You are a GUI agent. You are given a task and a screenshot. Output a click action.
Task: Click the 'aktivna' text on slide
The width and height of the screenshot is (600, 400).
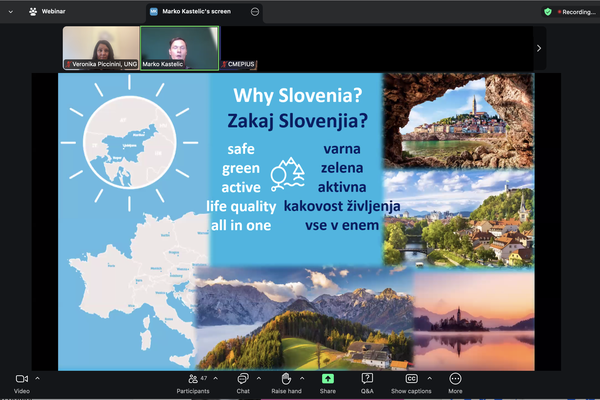point(342,187)
